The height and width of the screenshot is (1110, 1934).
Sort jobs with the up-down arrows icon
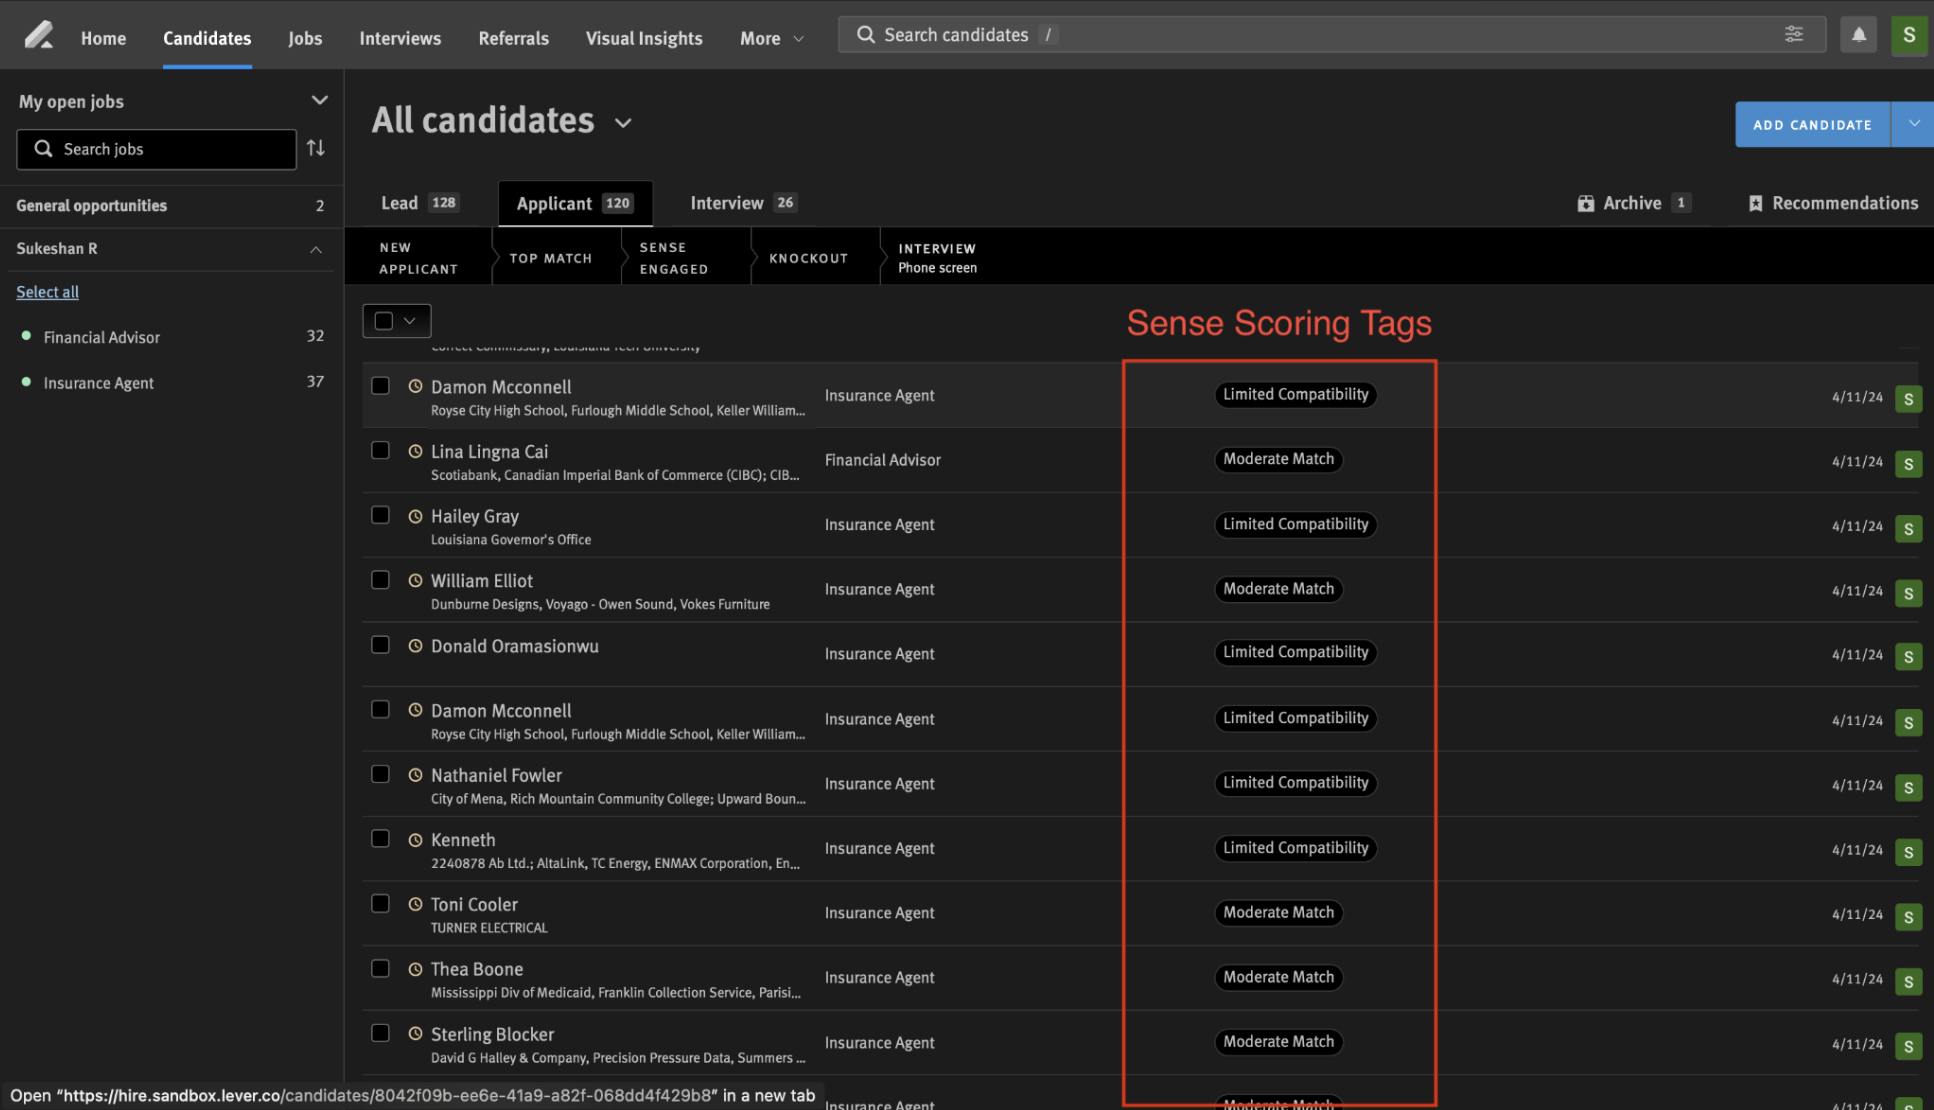coord(316,148)
